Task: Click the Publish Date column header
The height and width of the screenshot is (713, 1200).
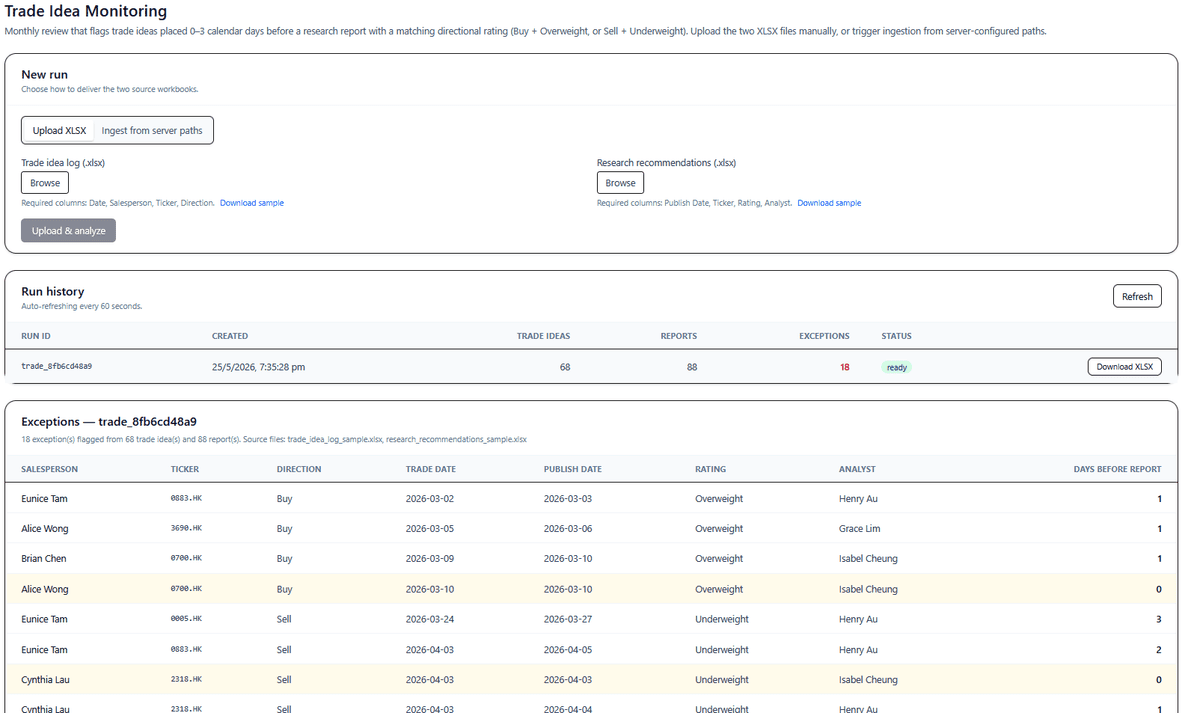Action: pos(573,469)
